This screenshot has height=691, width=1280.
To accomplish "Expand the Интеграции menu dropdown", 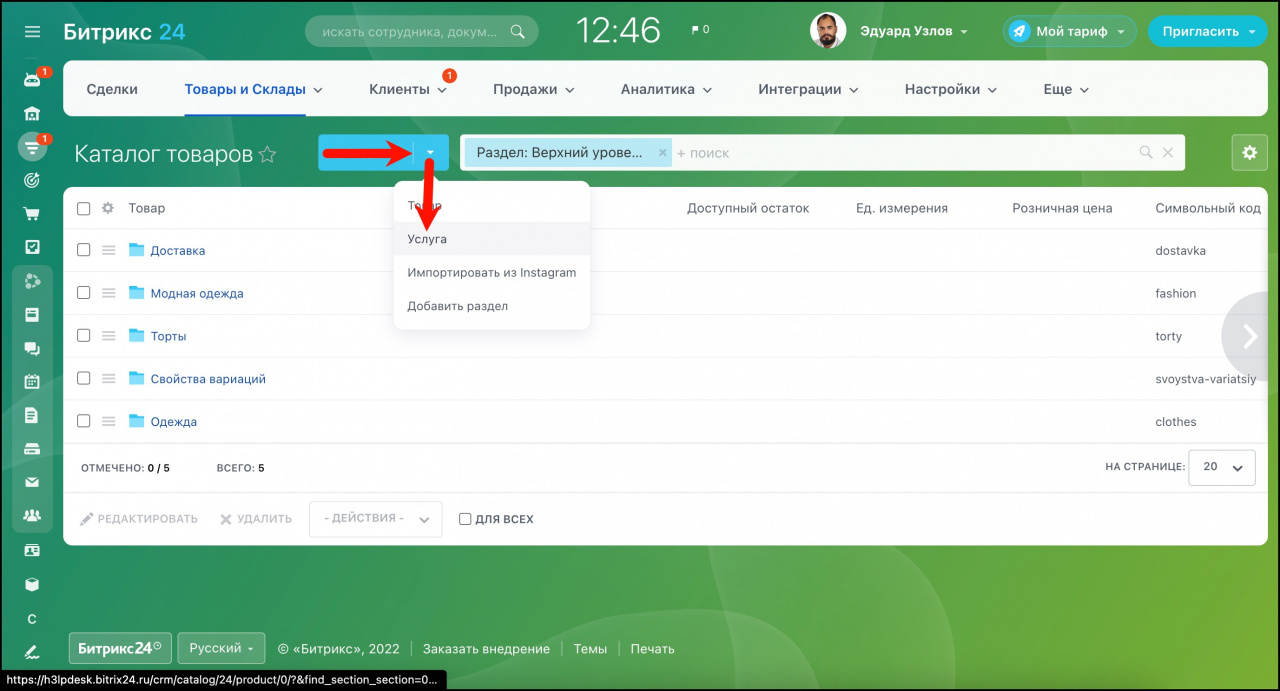I will 854,90.
